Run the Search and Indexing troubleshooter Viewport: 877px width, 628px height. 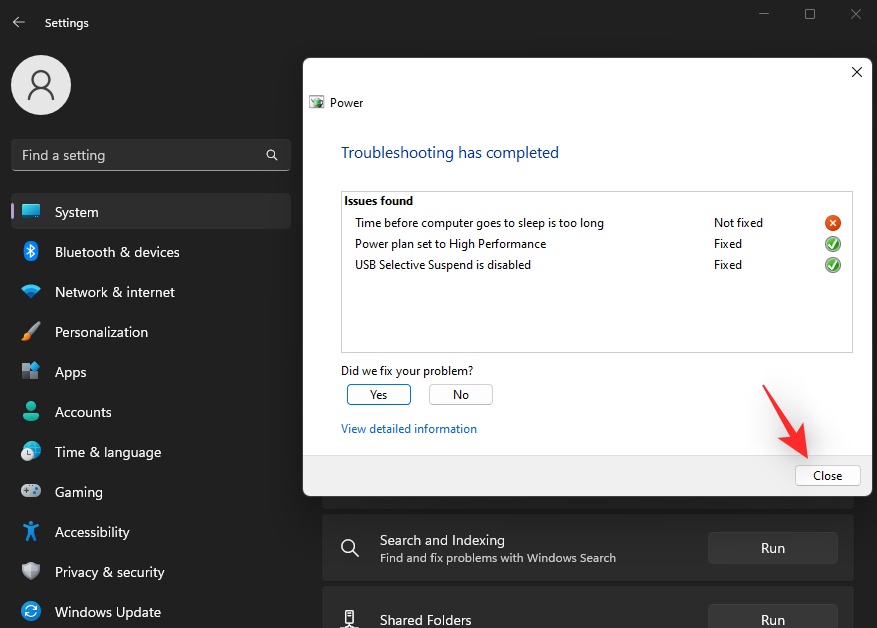click(772, 548)
